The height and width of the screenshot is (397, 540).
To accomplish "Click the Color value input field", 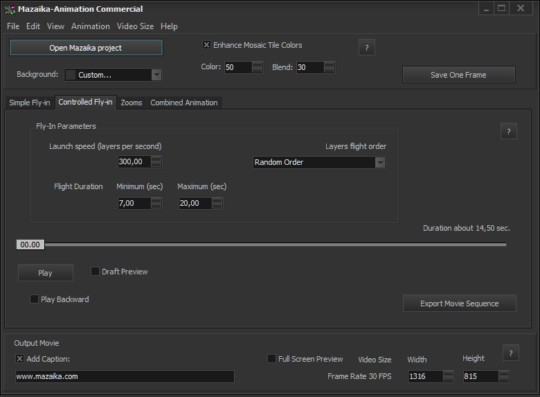I will pyautogui.click(x=238, y=67).
